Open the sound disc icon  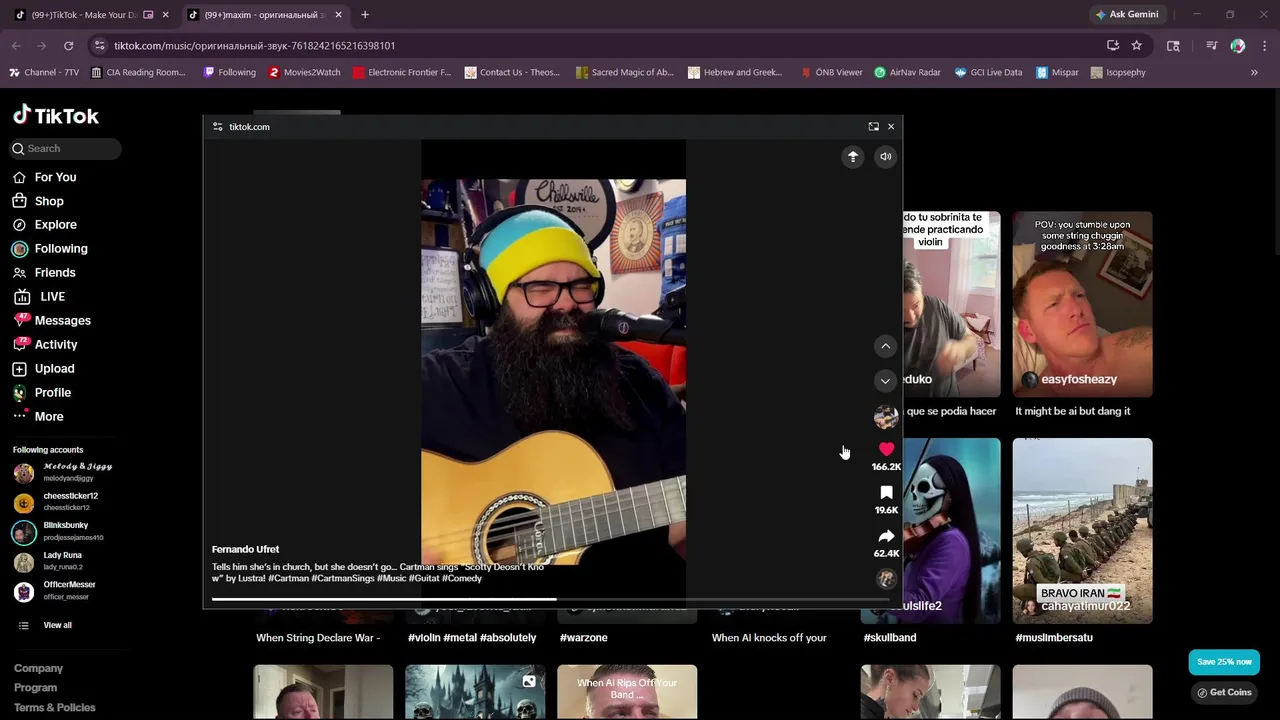[886, 578]
